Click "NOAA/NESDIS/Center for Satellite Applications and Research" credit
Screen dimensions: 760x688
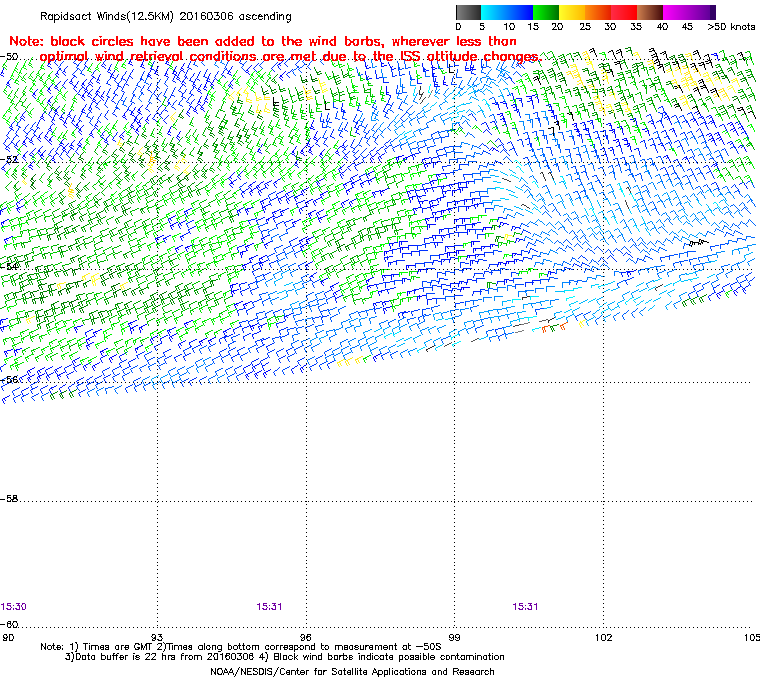[352, 672]
